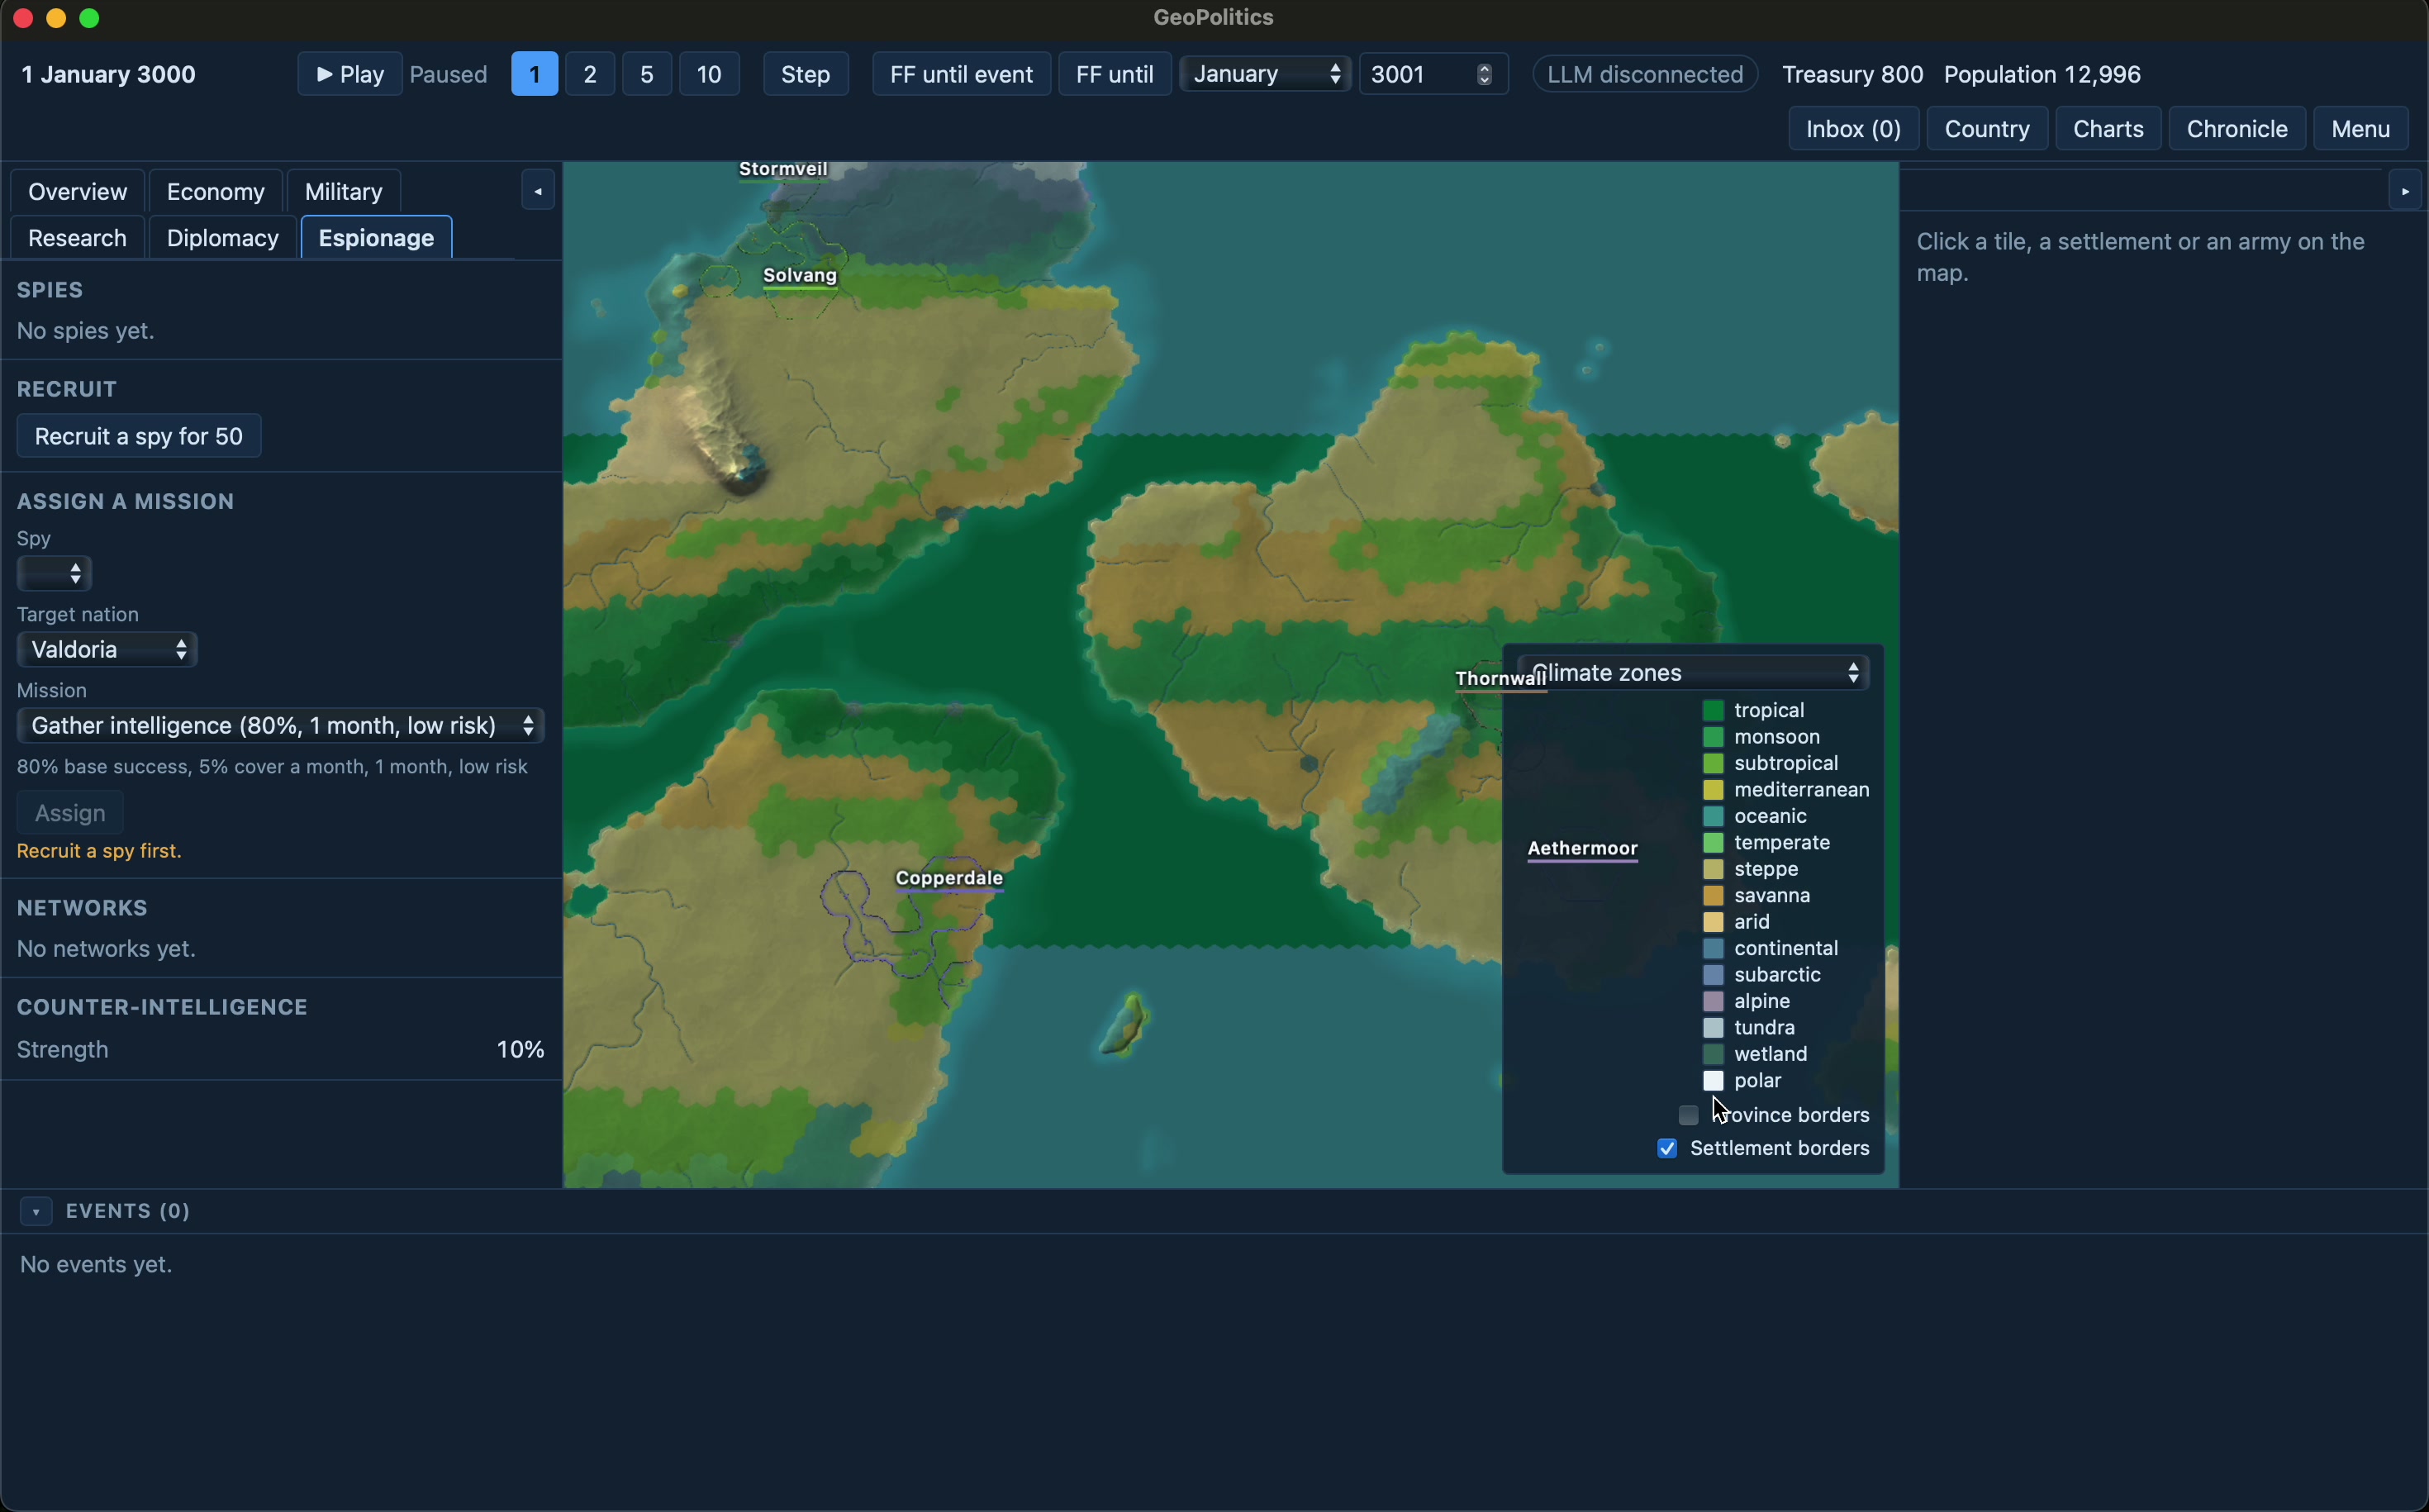Switch to the Economy tab
Viewport: 2429px width, 1512px height.
click(215, 191)
